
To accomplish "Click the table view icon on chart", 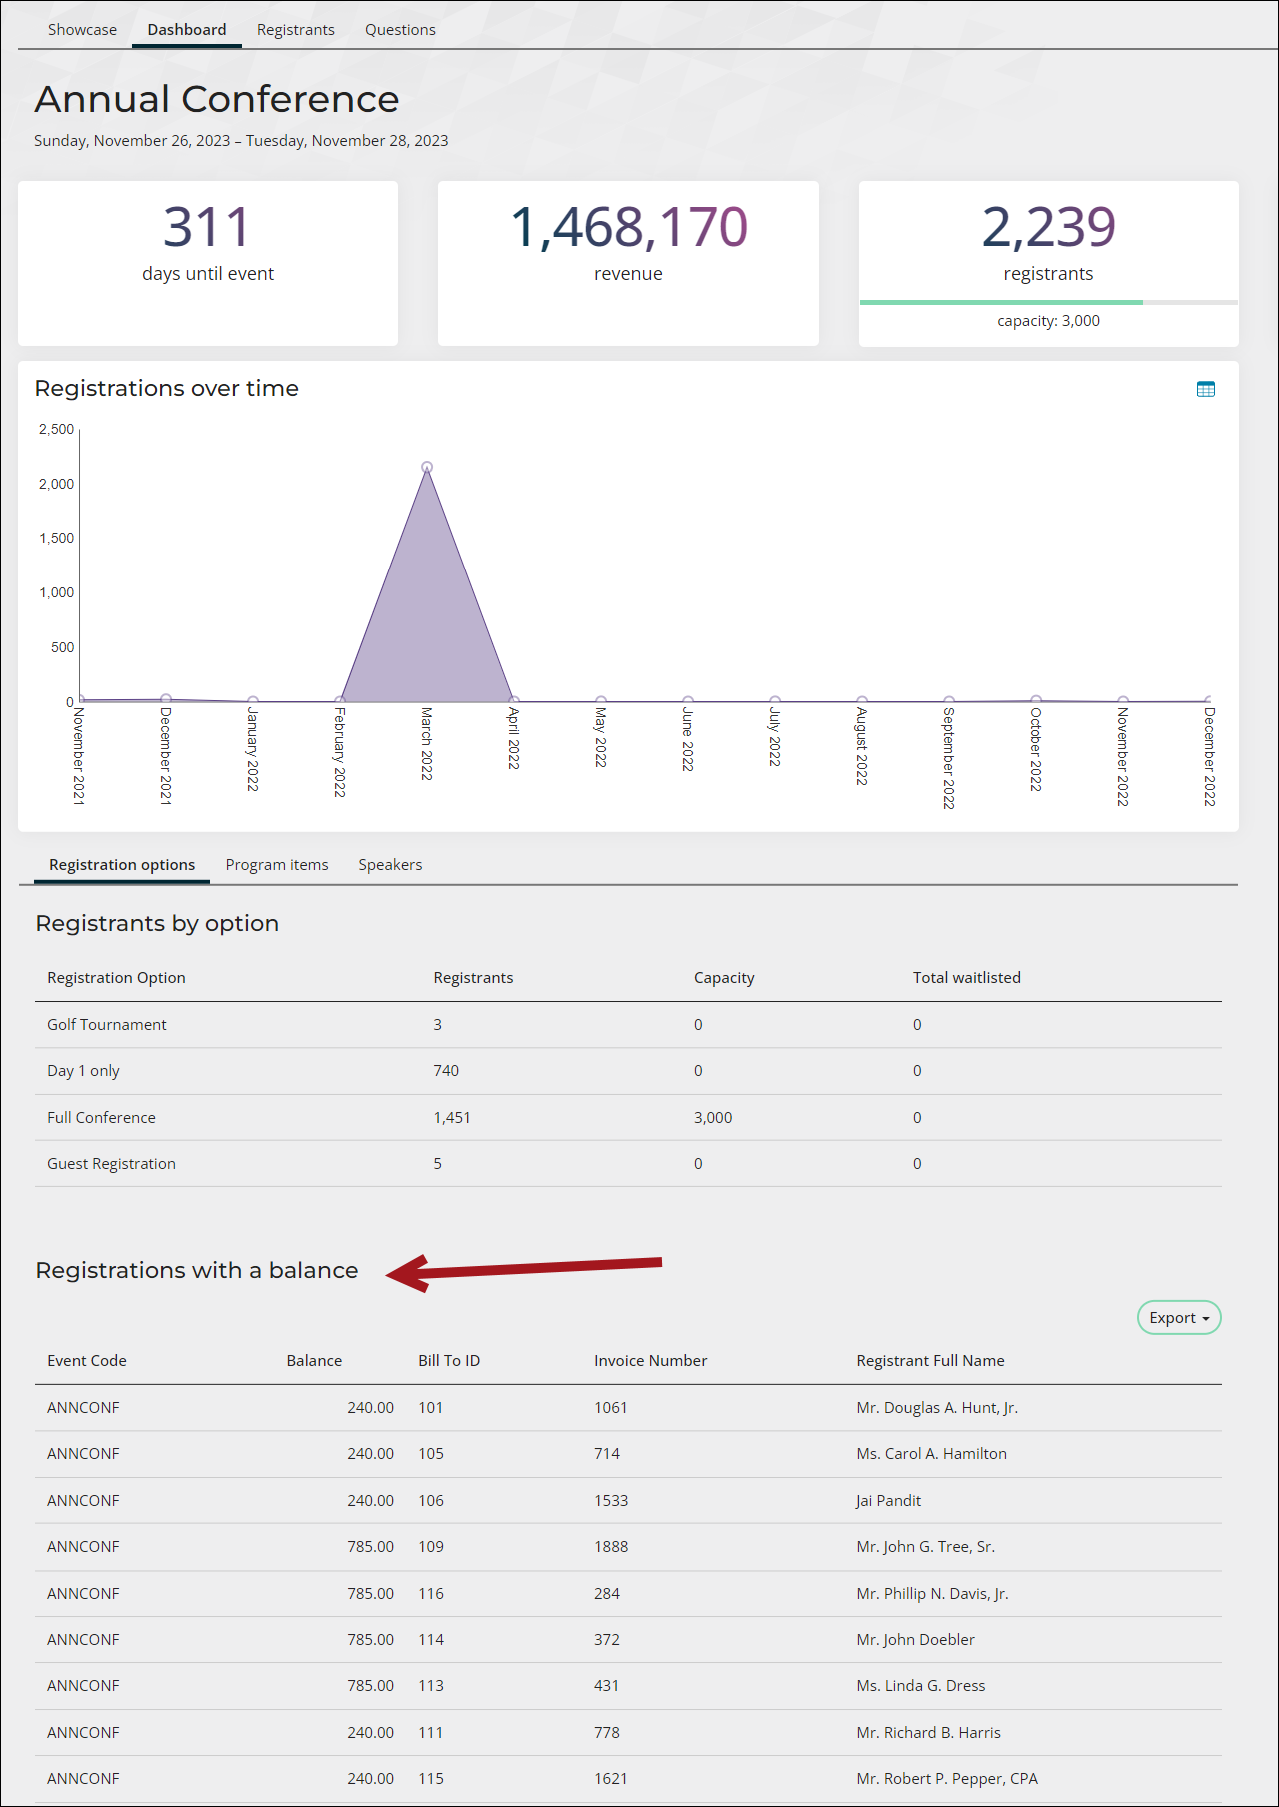I will pyautogui.click(x=1206, y=389).
